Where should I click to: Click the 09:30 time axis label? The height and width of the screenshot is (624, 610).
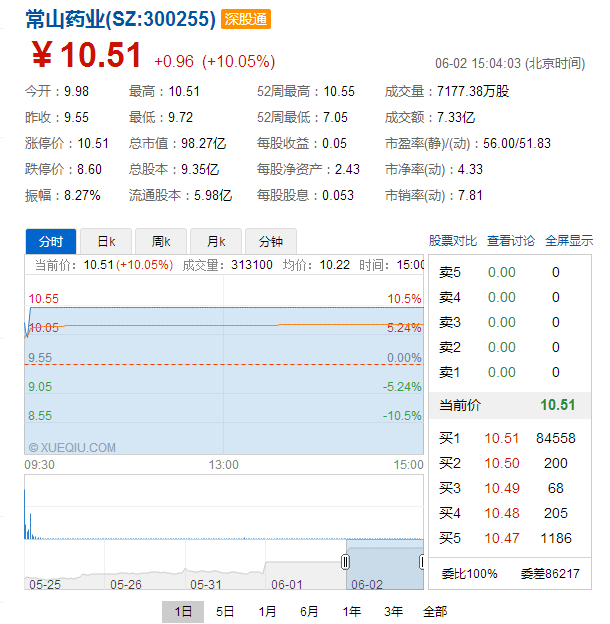coord(39,465)
